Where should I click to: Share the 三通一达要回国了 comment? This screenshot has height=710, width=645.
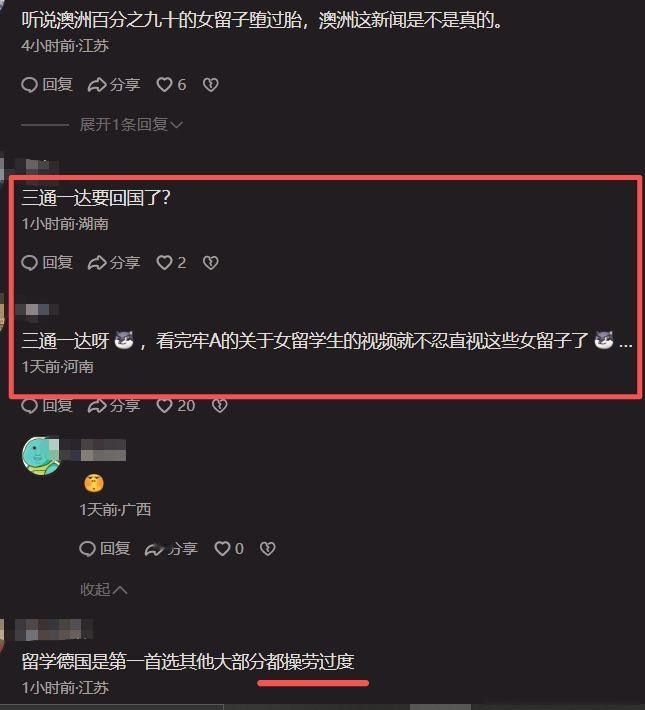tap(114, 263)
